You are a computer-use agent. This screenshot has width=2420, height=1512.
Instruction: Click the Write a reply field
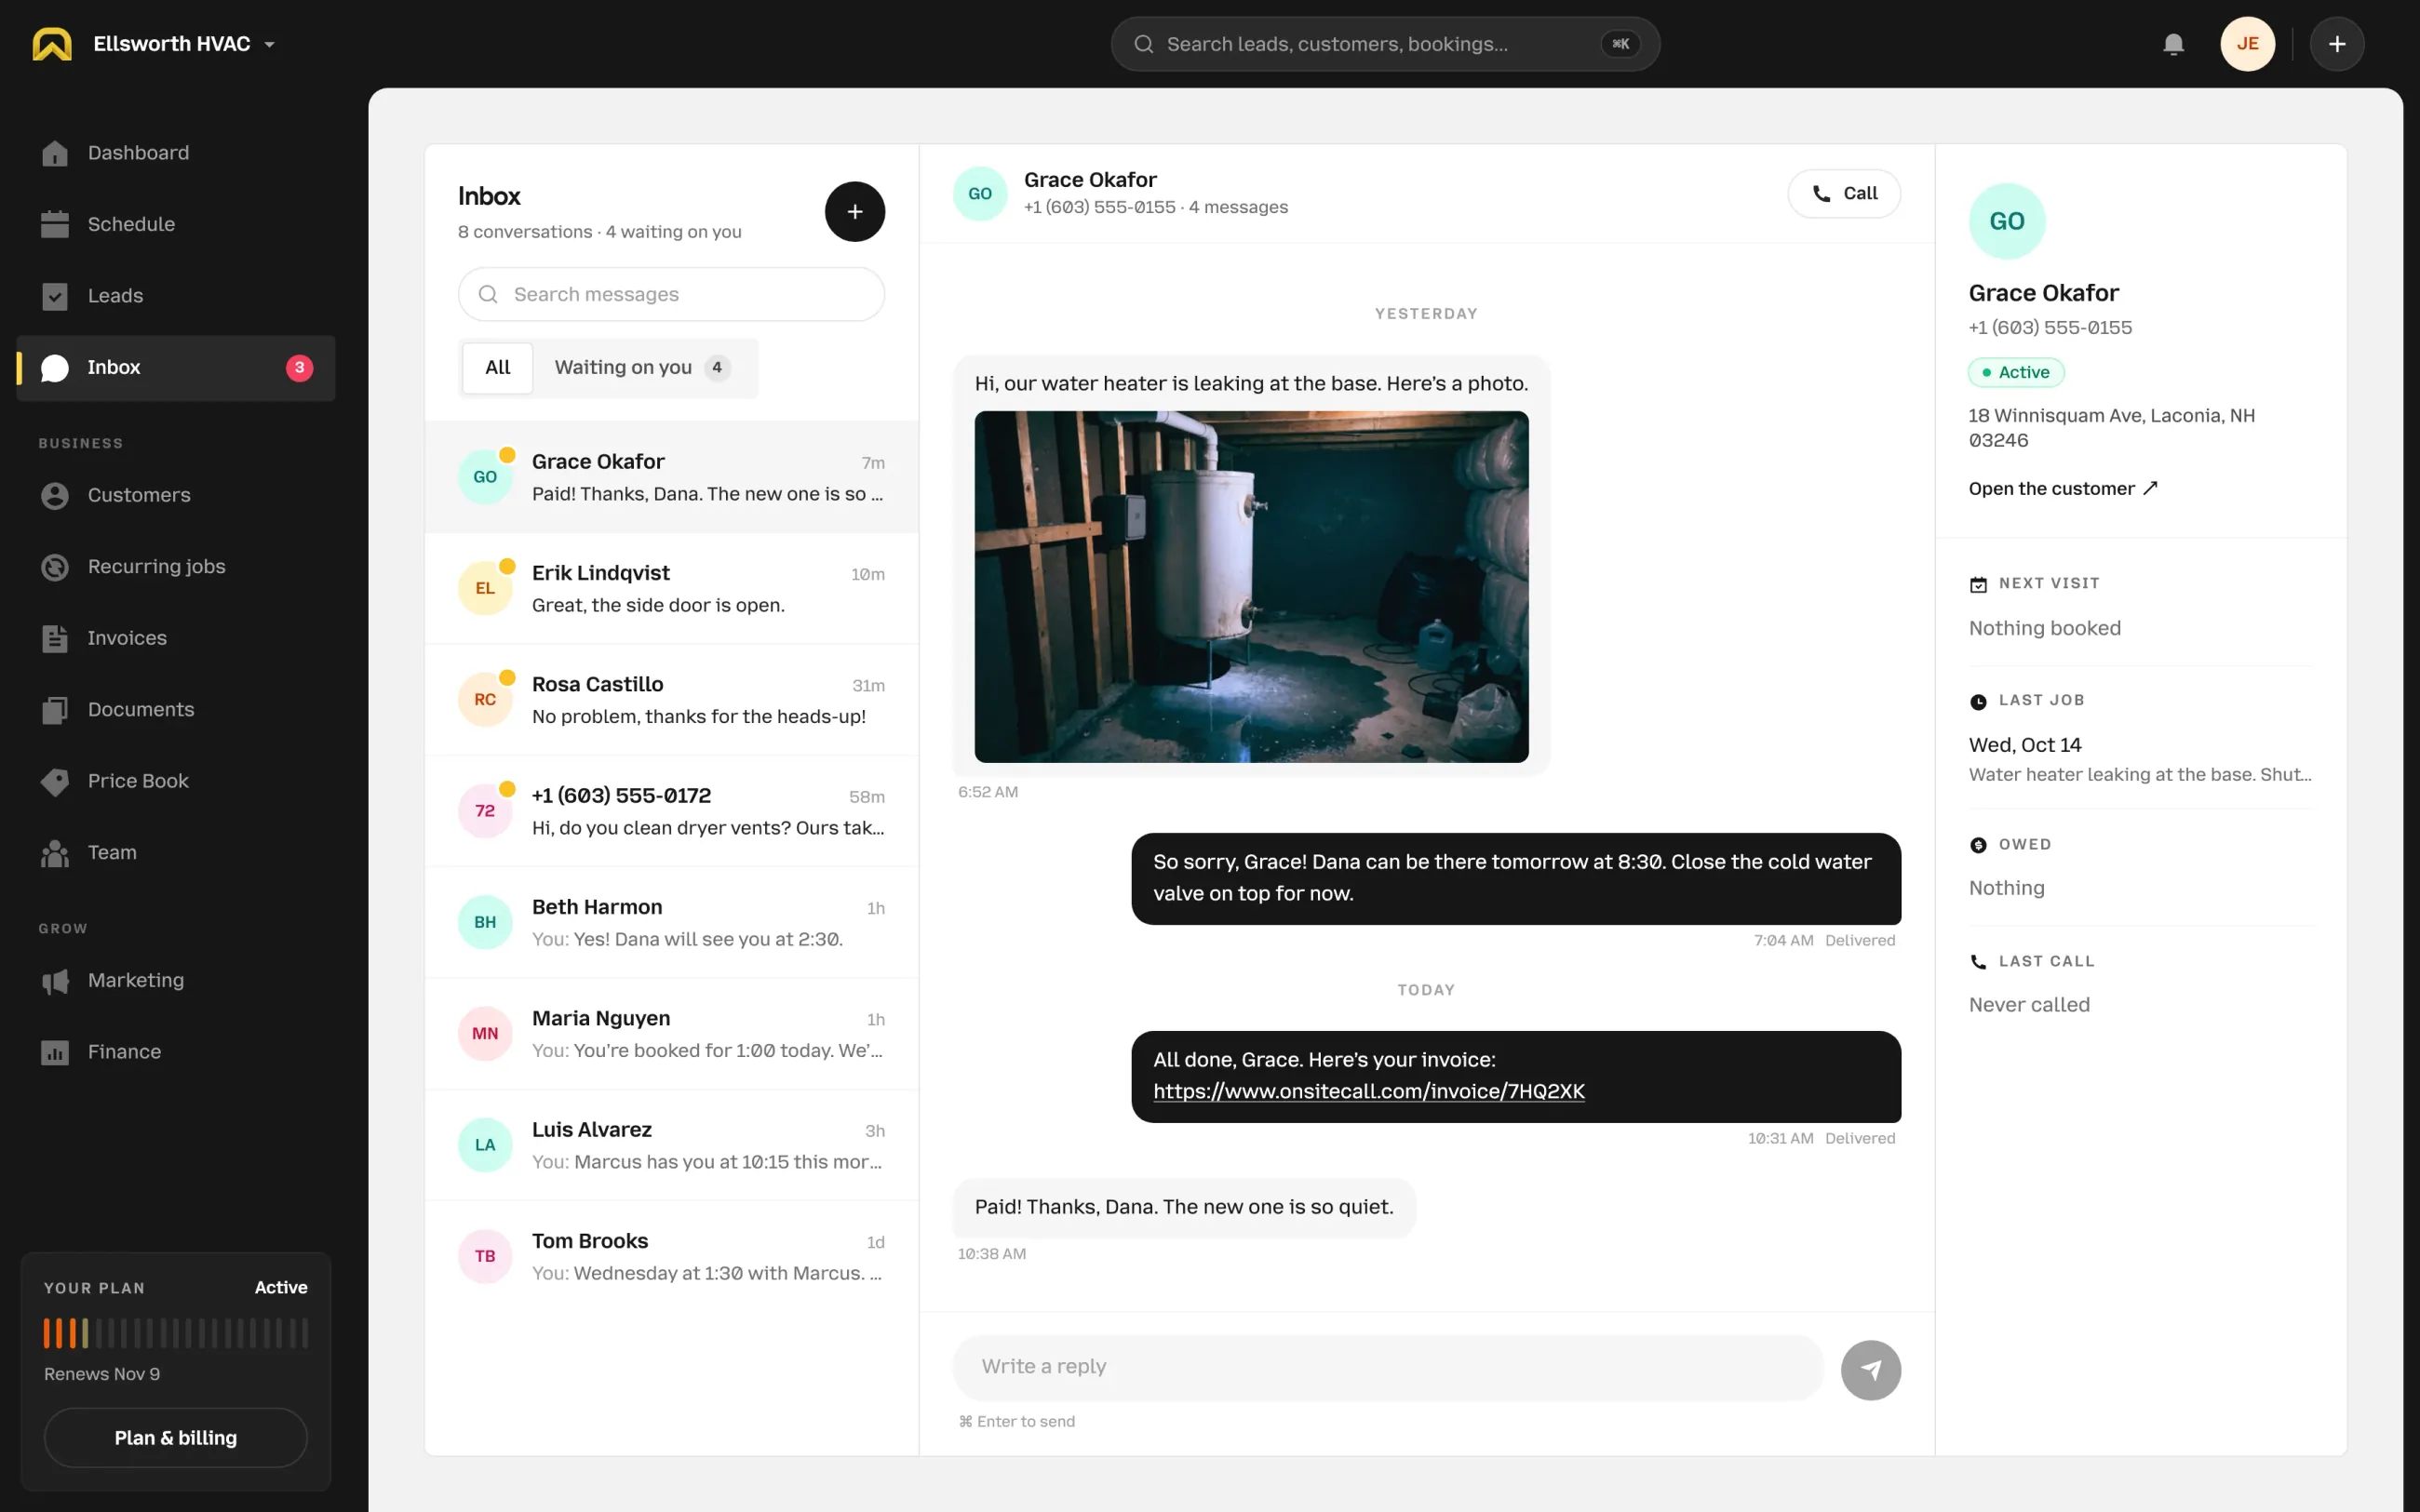pos(1388,1367)
